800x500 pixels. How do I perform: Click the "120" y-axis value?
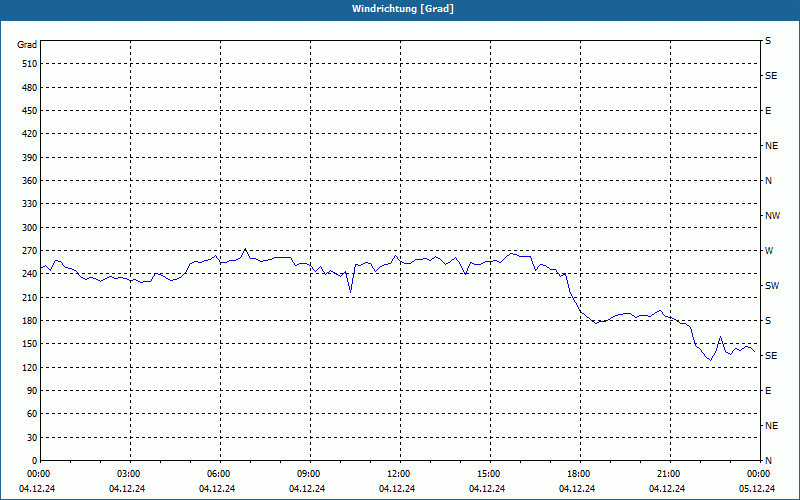pos(30,368)
